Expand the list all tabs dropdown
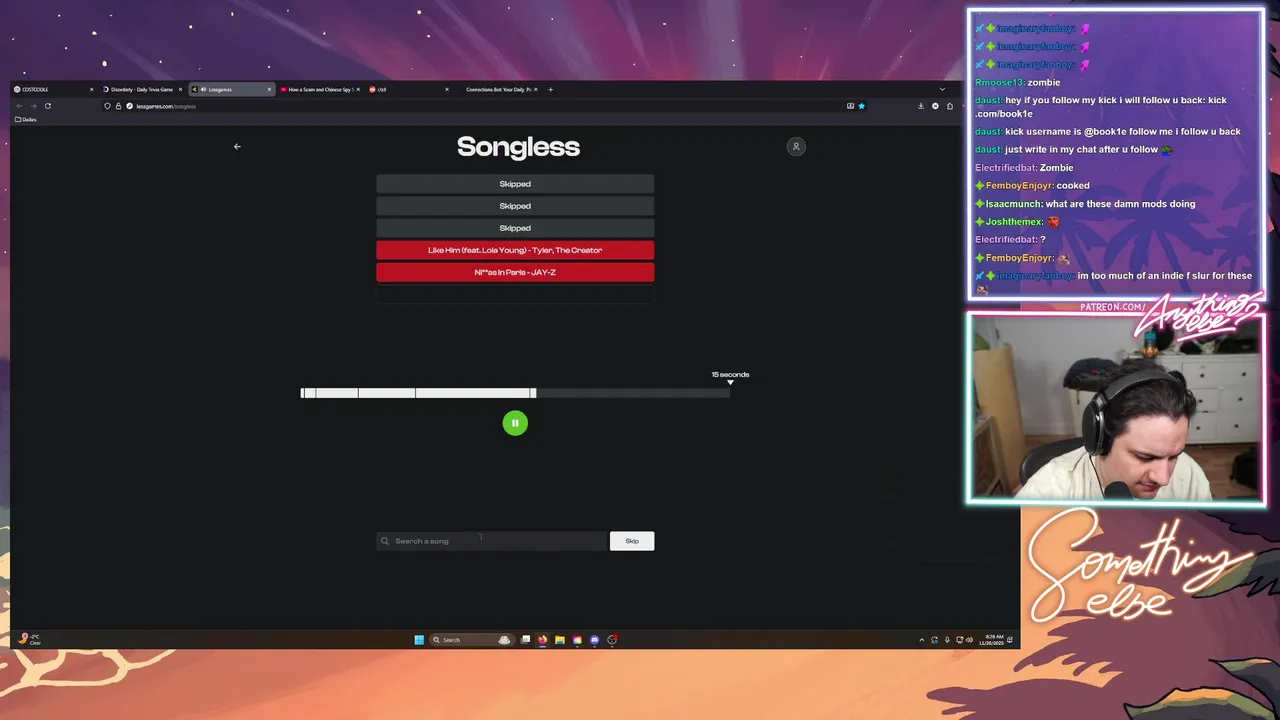1280x720 pixels. click(942, 89)
